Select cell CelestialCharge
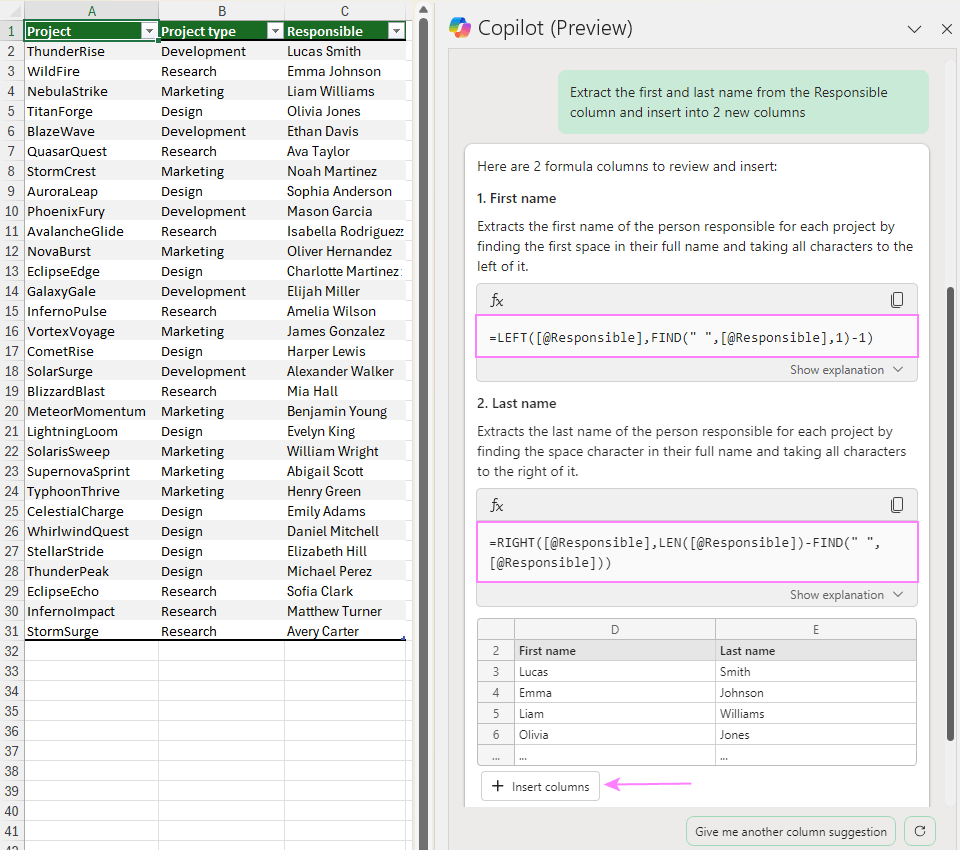 click(x=91, y=511)
